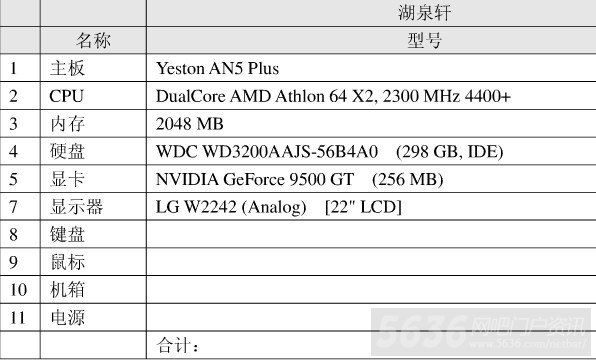Select the Yeston AN5 Plus cell

pos(371,68)
